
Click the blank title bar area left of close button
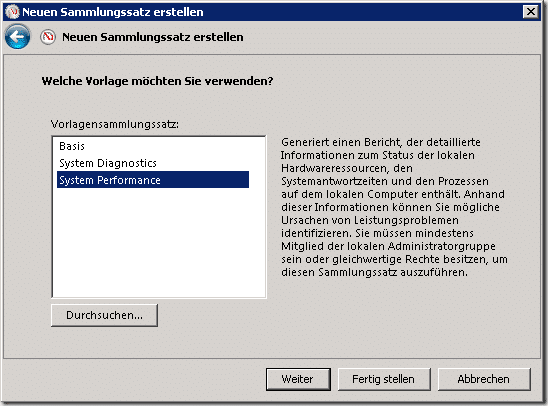point(362,12)
